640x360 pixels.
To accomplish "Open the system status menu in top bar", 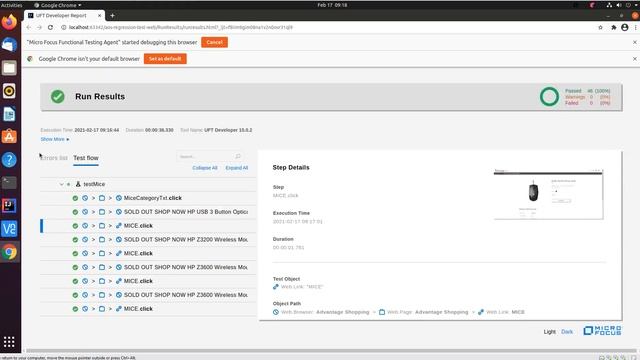I will [x=623, y=5].
